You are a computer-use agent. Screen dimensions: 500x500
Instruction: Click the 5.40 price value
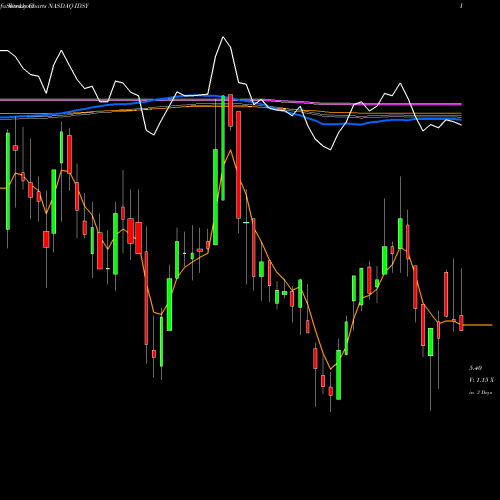point(475,368)
